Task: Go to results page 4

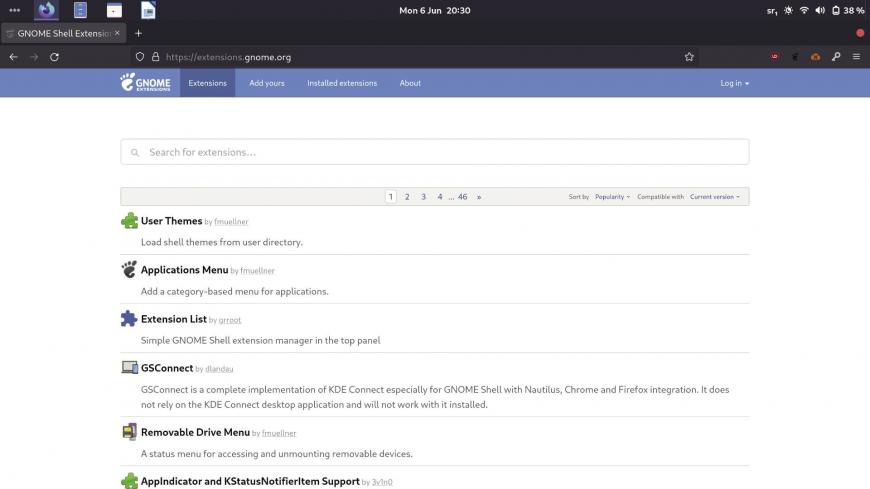Action: (x=440, y=197)
